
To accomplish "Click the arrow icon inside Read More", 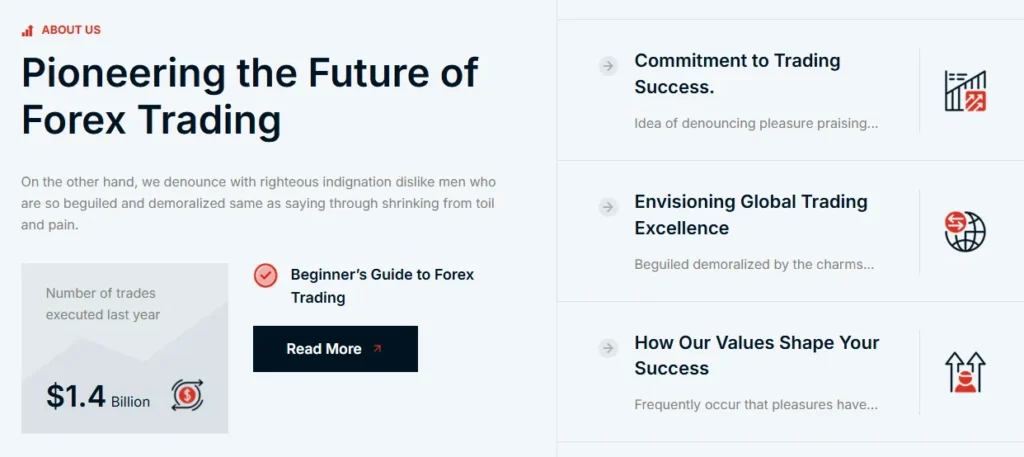I will (377, 349).
